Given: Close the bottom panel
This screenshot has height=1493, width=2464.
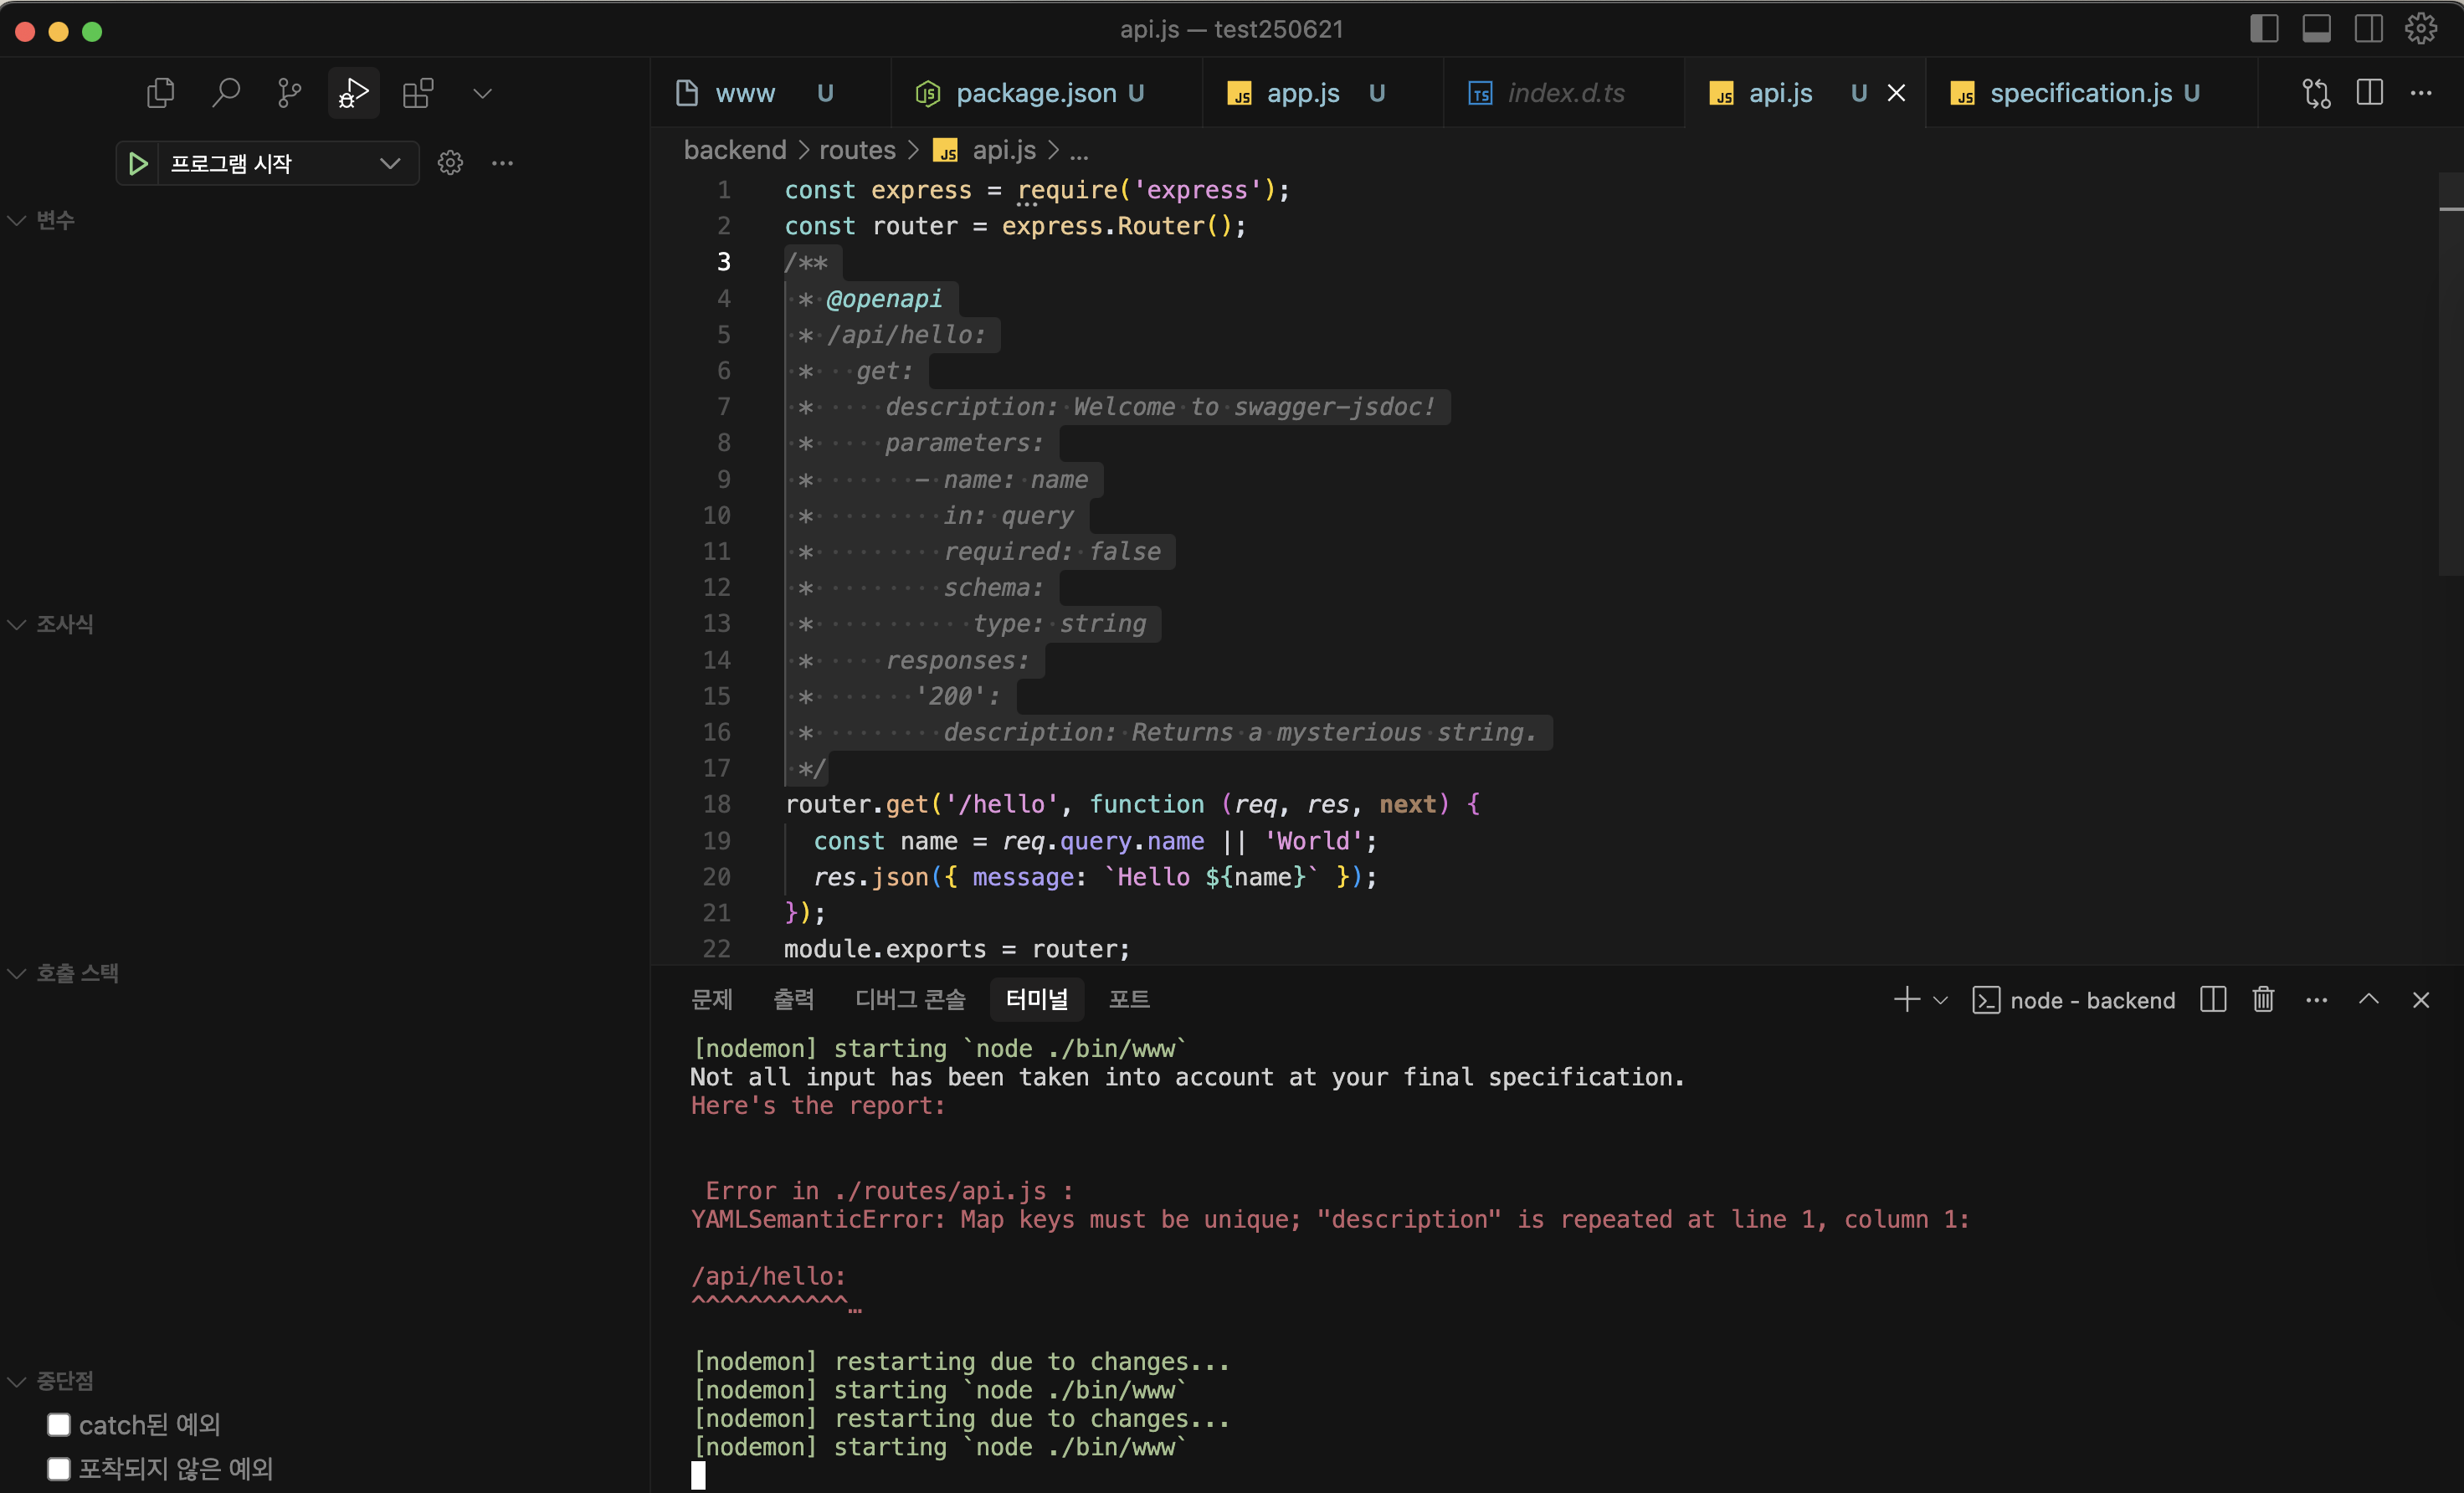Looking at the screenshot, I should tap(2421, 1000).
